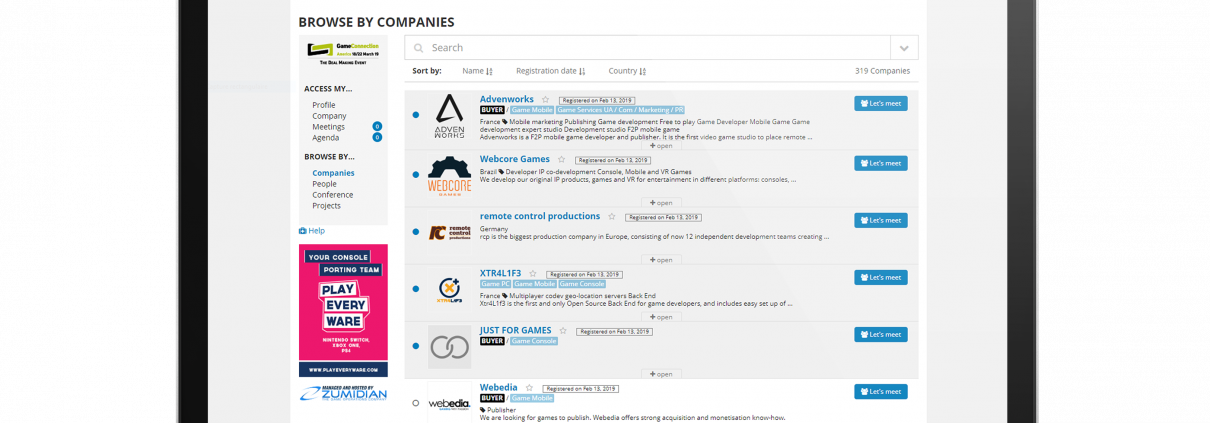The image size is (1210, 423).
Task: Toggle the blue dot beside JUST FOR GAMES
Action: [415, 346]
